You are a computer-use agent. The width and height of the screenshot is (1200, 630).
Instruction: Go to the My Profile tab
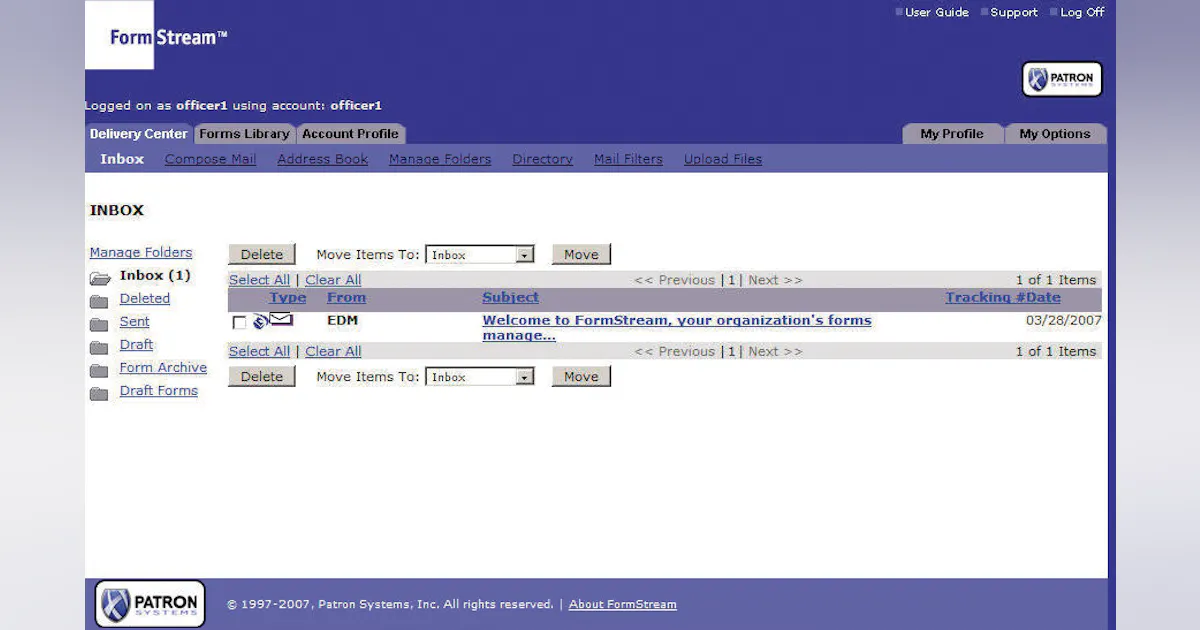[x=952, y=134]
